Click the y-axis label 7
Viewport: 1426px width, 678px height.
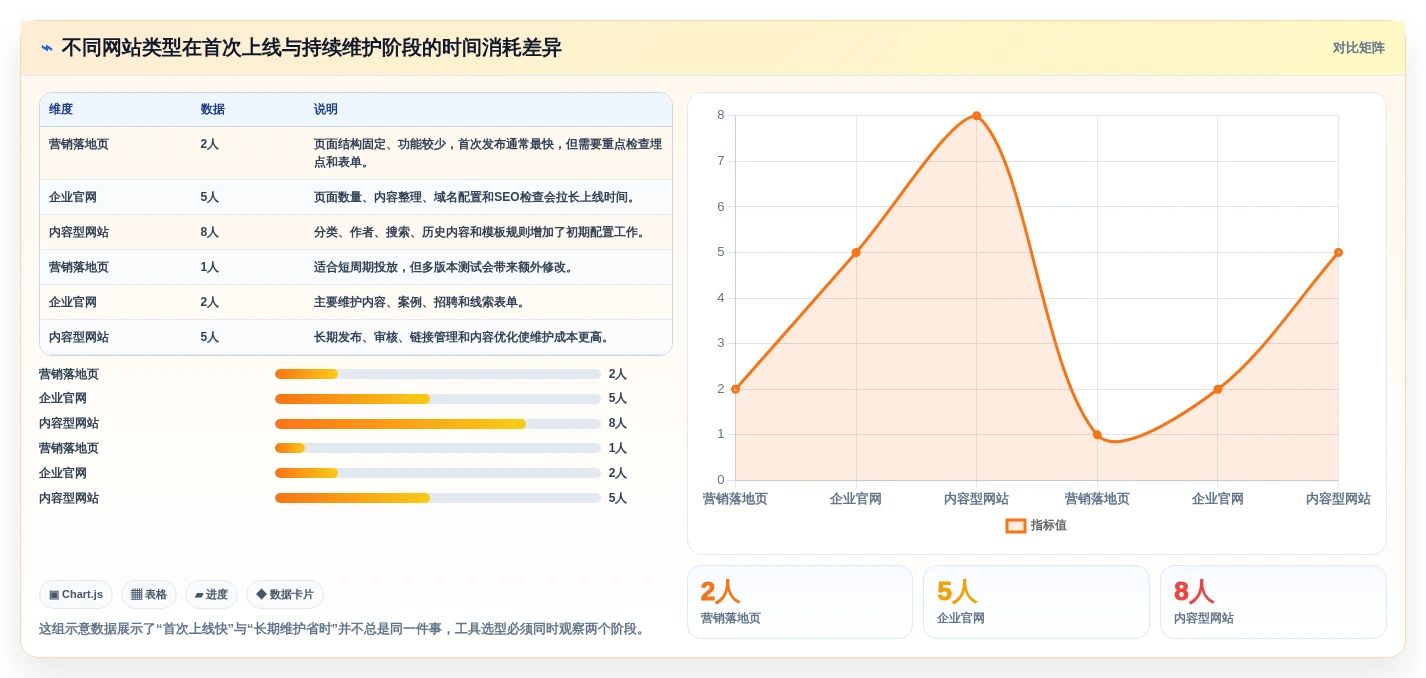tap(720, 161)
